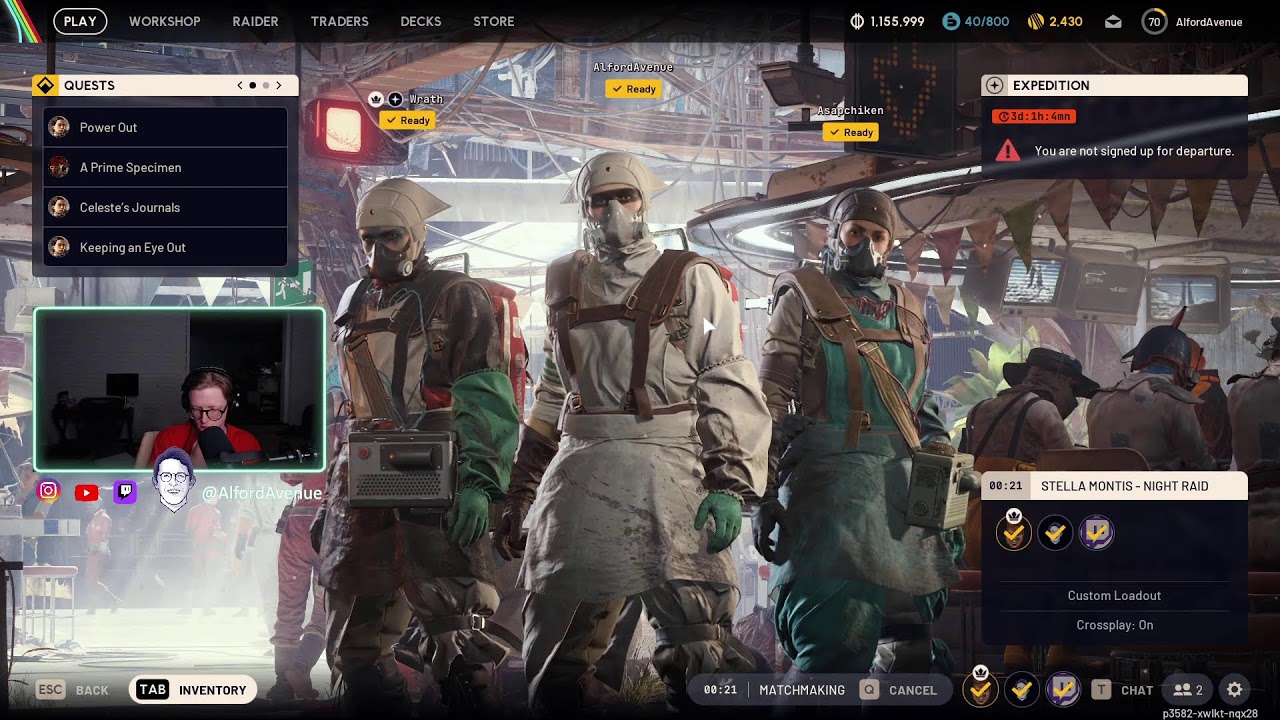Image resolution: width=1280 pixels, height=720 pixels.
Task: Click the second squad check icon in raid panel
Action: (1055, 533)
